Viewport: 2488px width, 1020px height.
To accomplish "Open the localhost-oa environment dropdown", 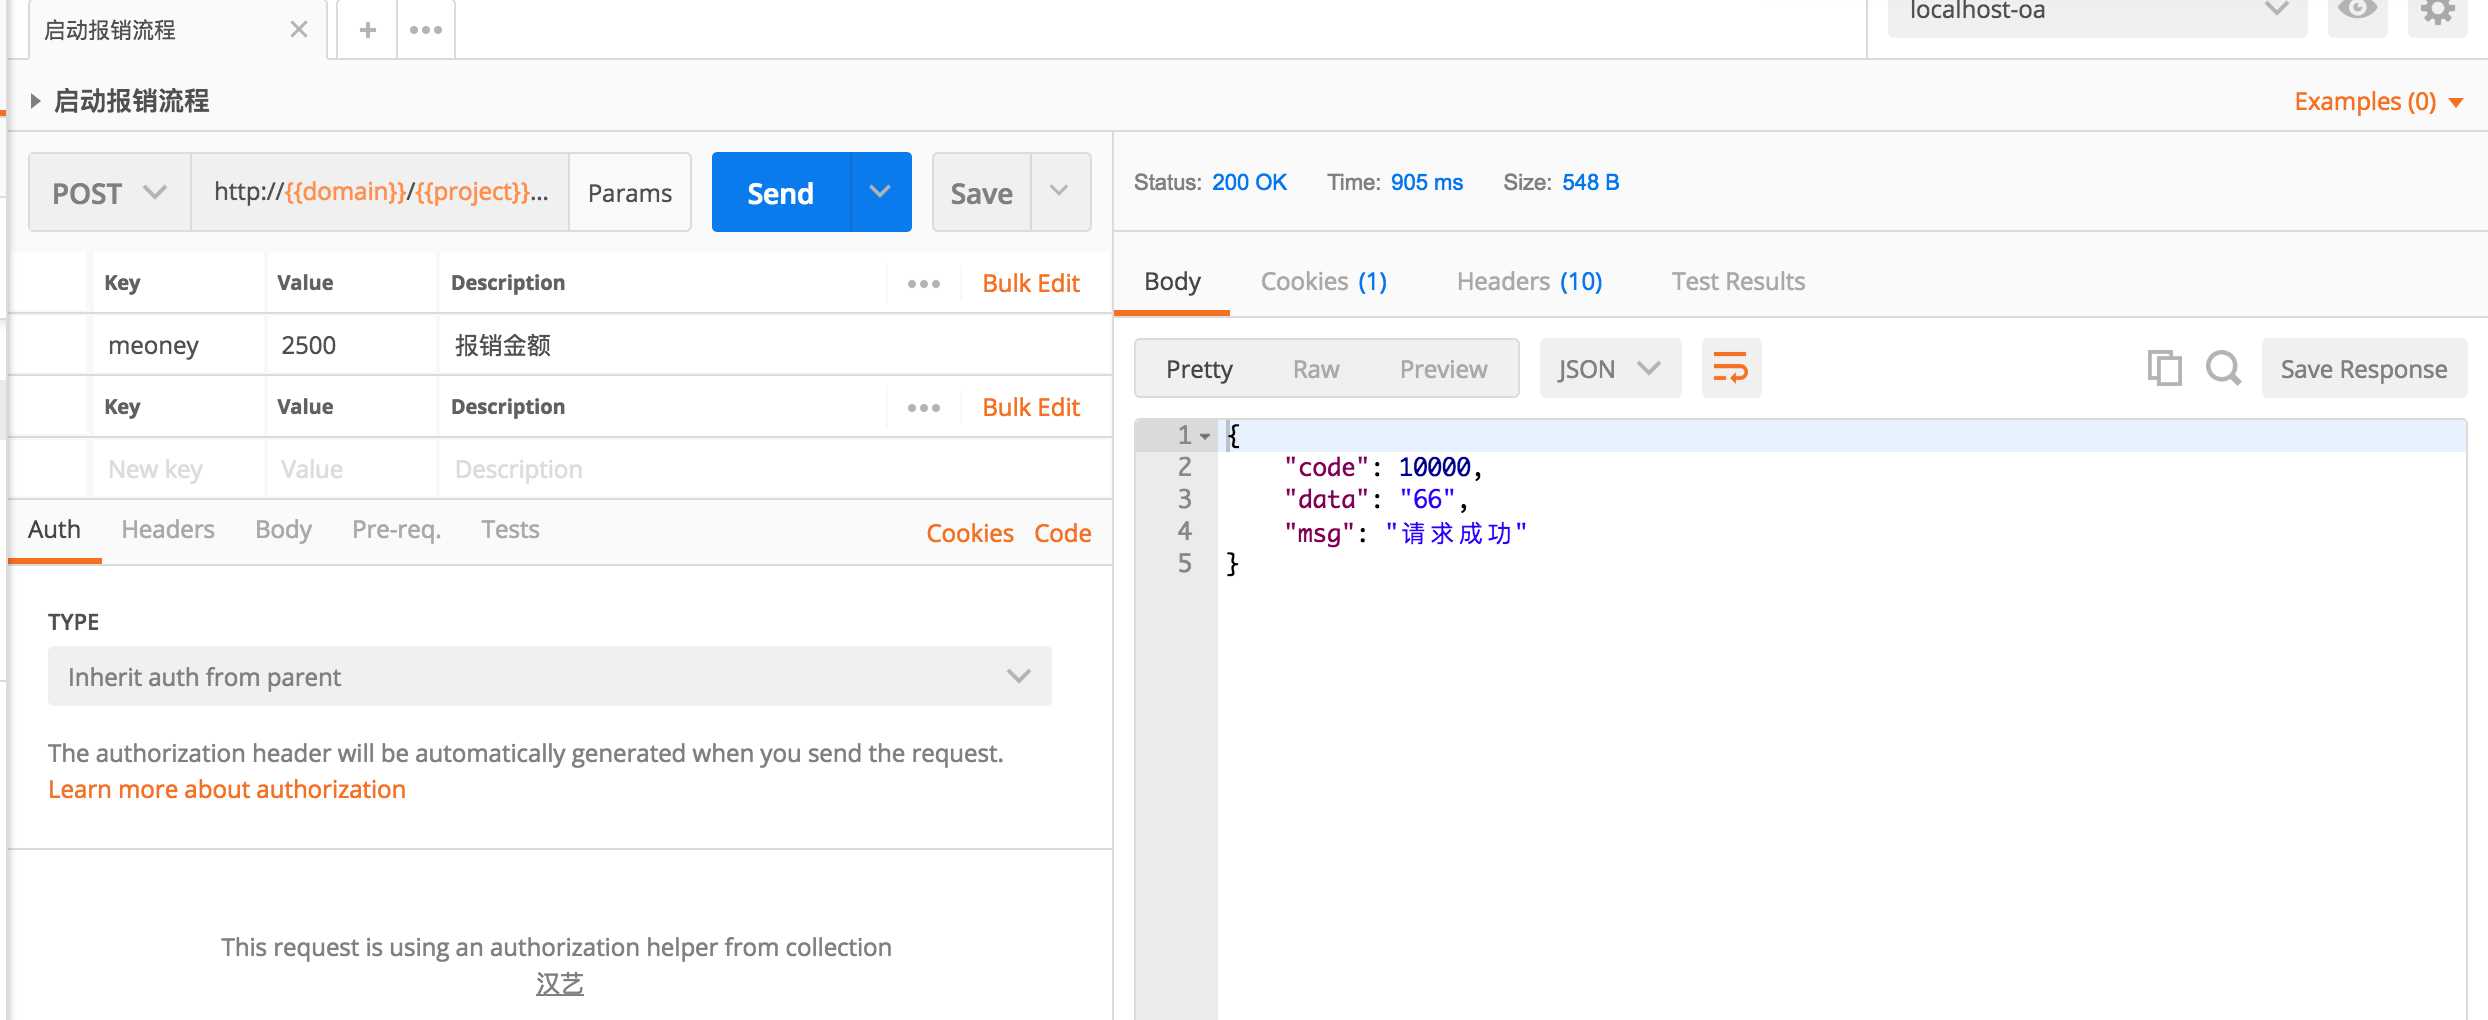I will (2097, 12).
